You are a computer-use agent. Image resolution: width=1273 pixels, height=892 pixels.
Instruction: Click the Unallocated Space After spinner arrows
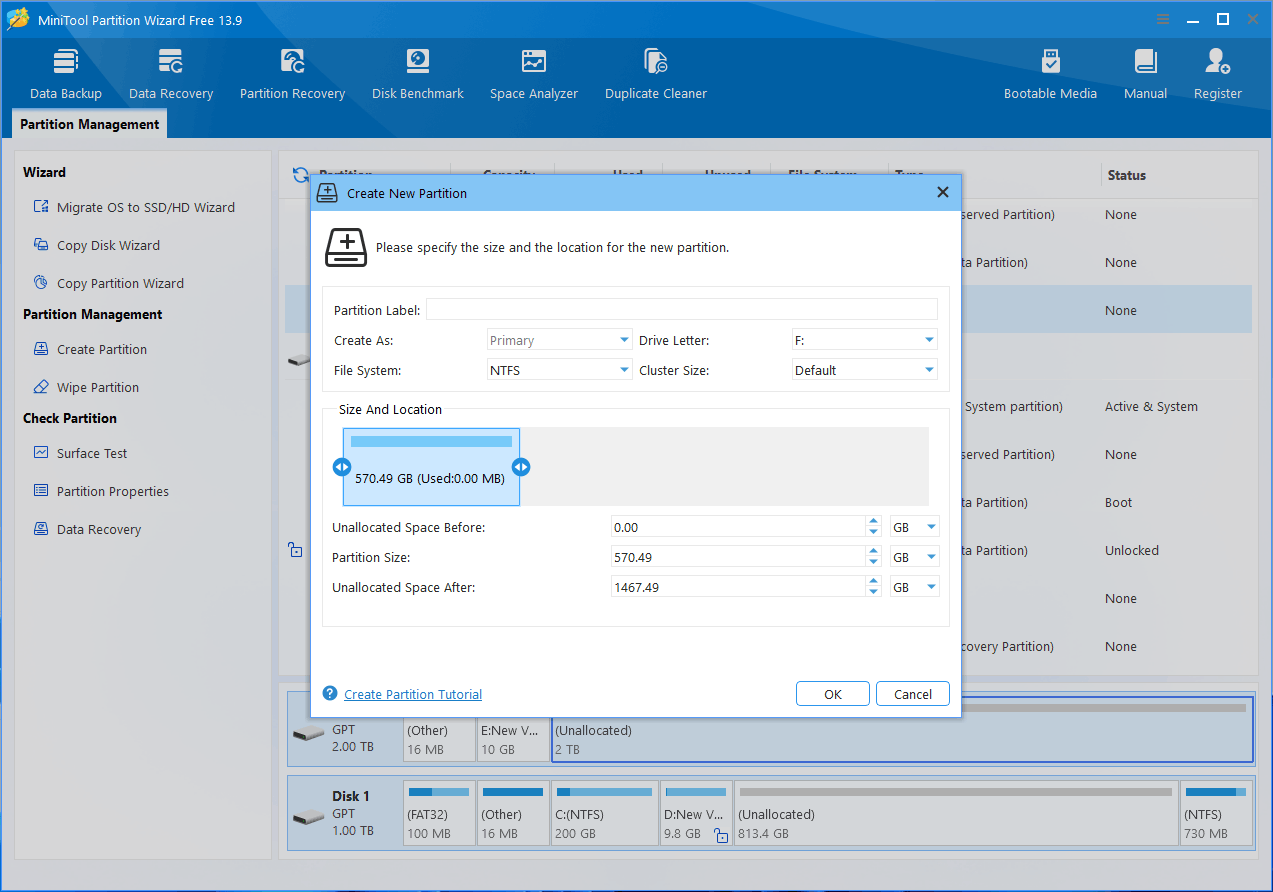874,587
